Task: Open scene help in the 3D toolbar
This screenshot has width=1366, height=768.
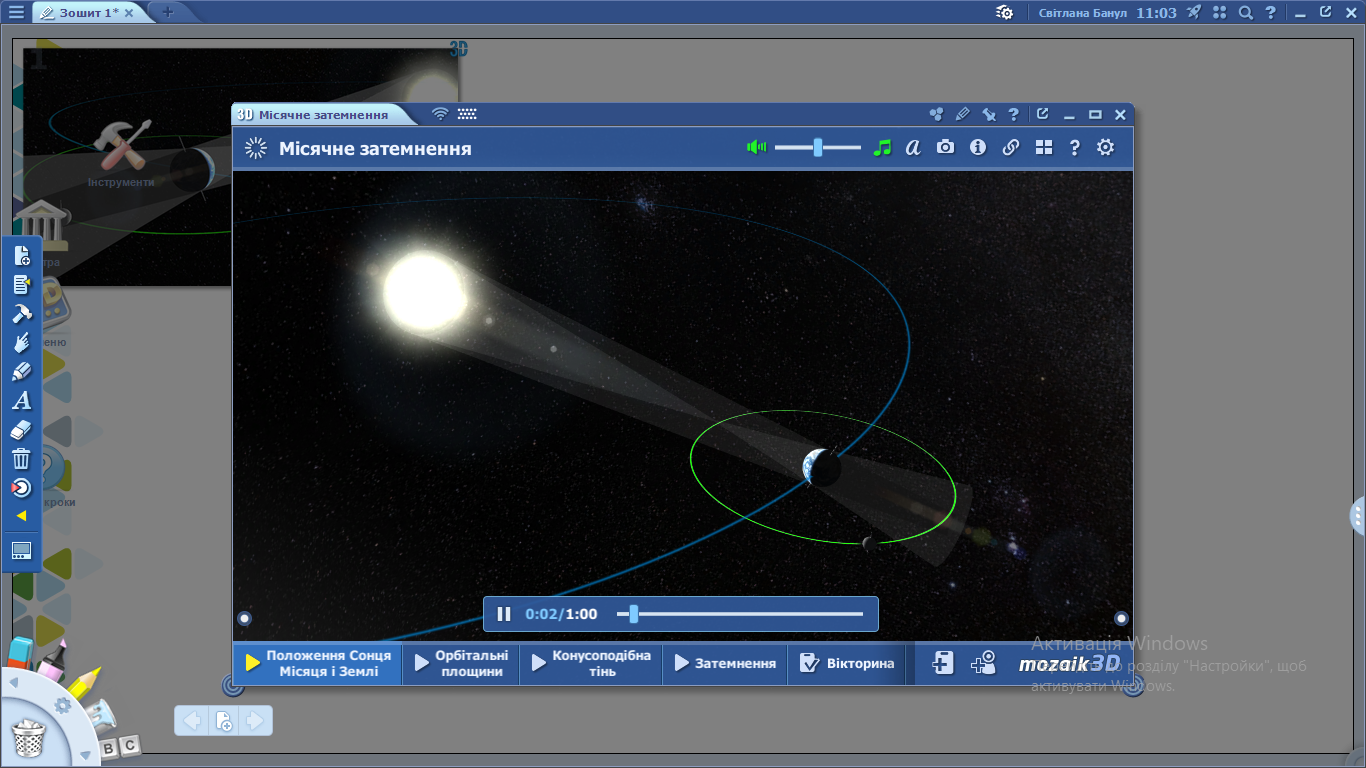Action: [1074, 147]
